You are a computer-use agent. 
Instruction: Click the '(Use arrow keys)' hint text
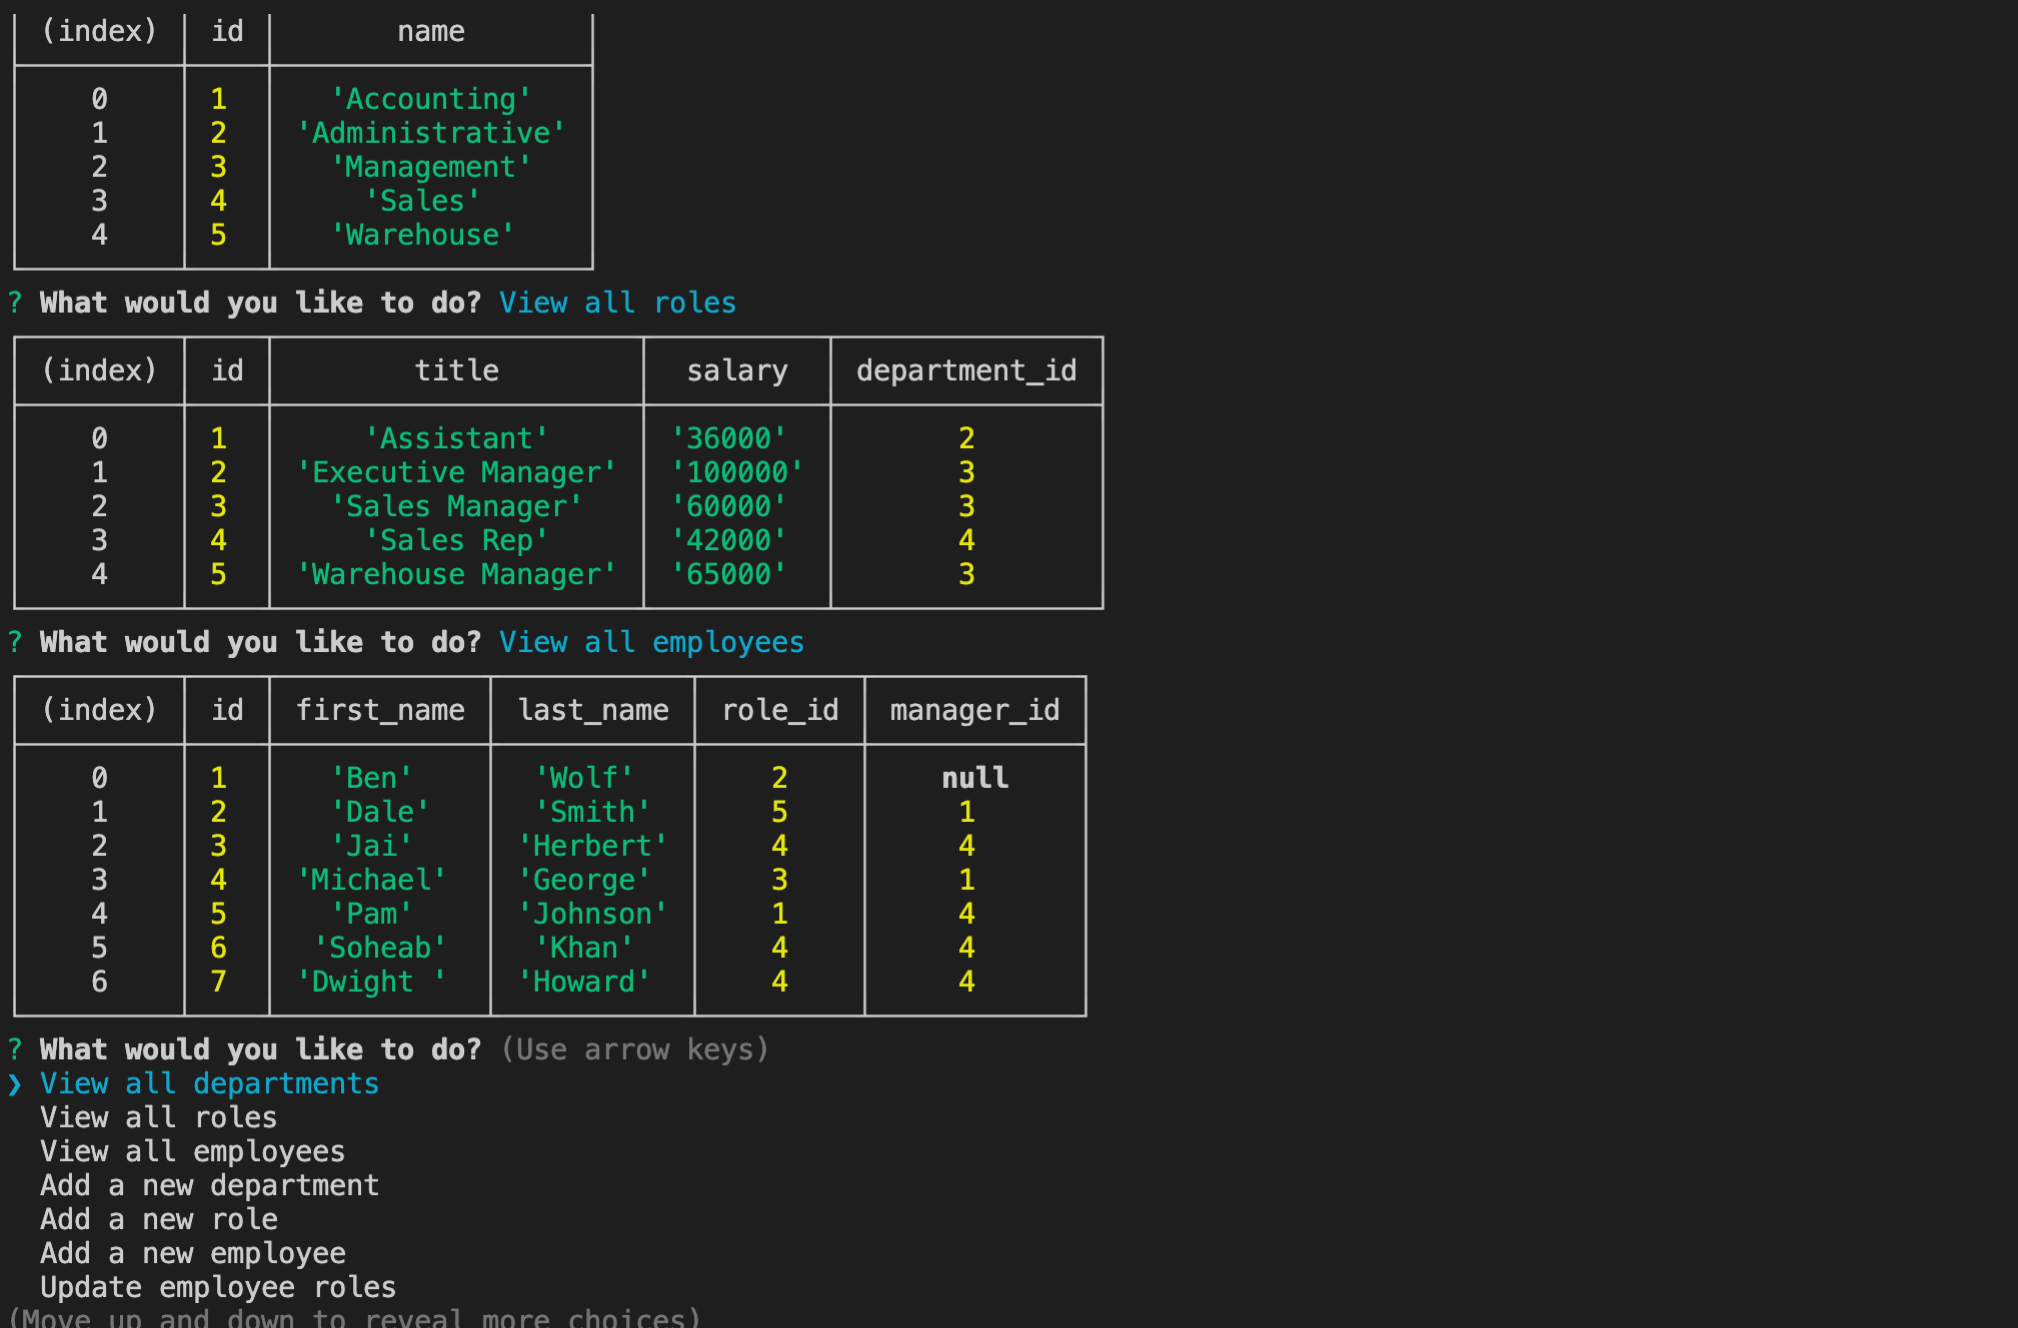pos(634,1050)
